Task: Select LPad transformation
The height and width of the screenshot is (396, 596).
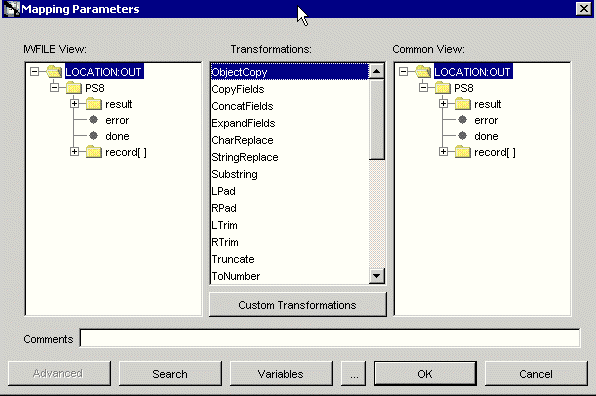Action: [x=290, y=191]
